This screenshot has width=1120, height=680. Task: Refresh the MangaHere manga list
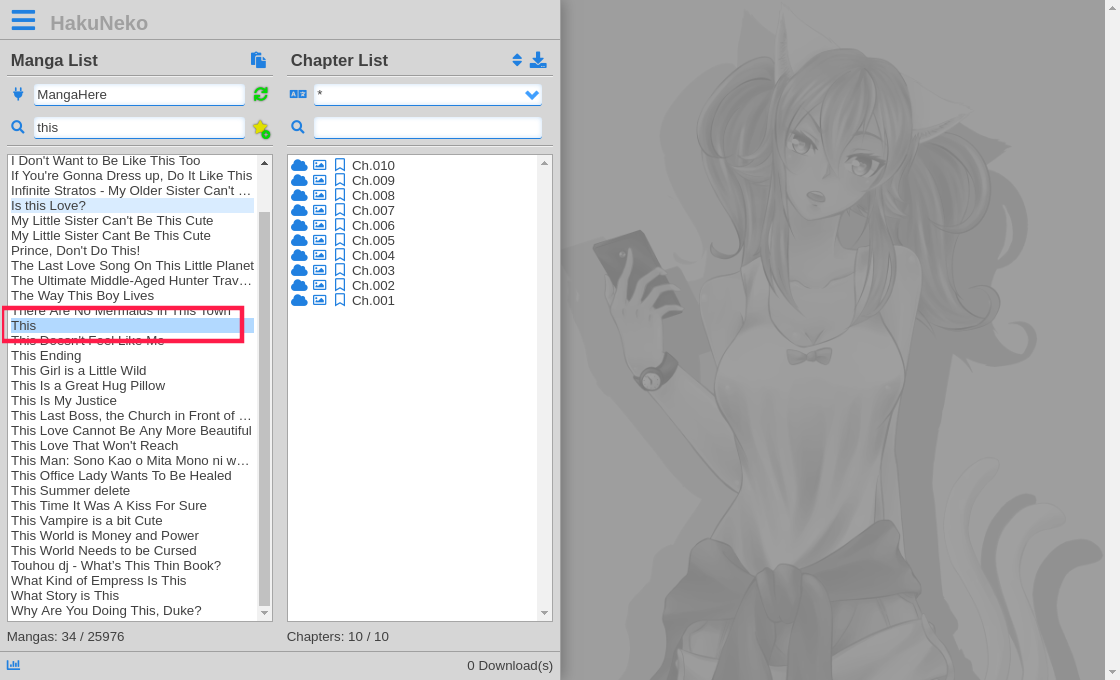coord(260,94)
